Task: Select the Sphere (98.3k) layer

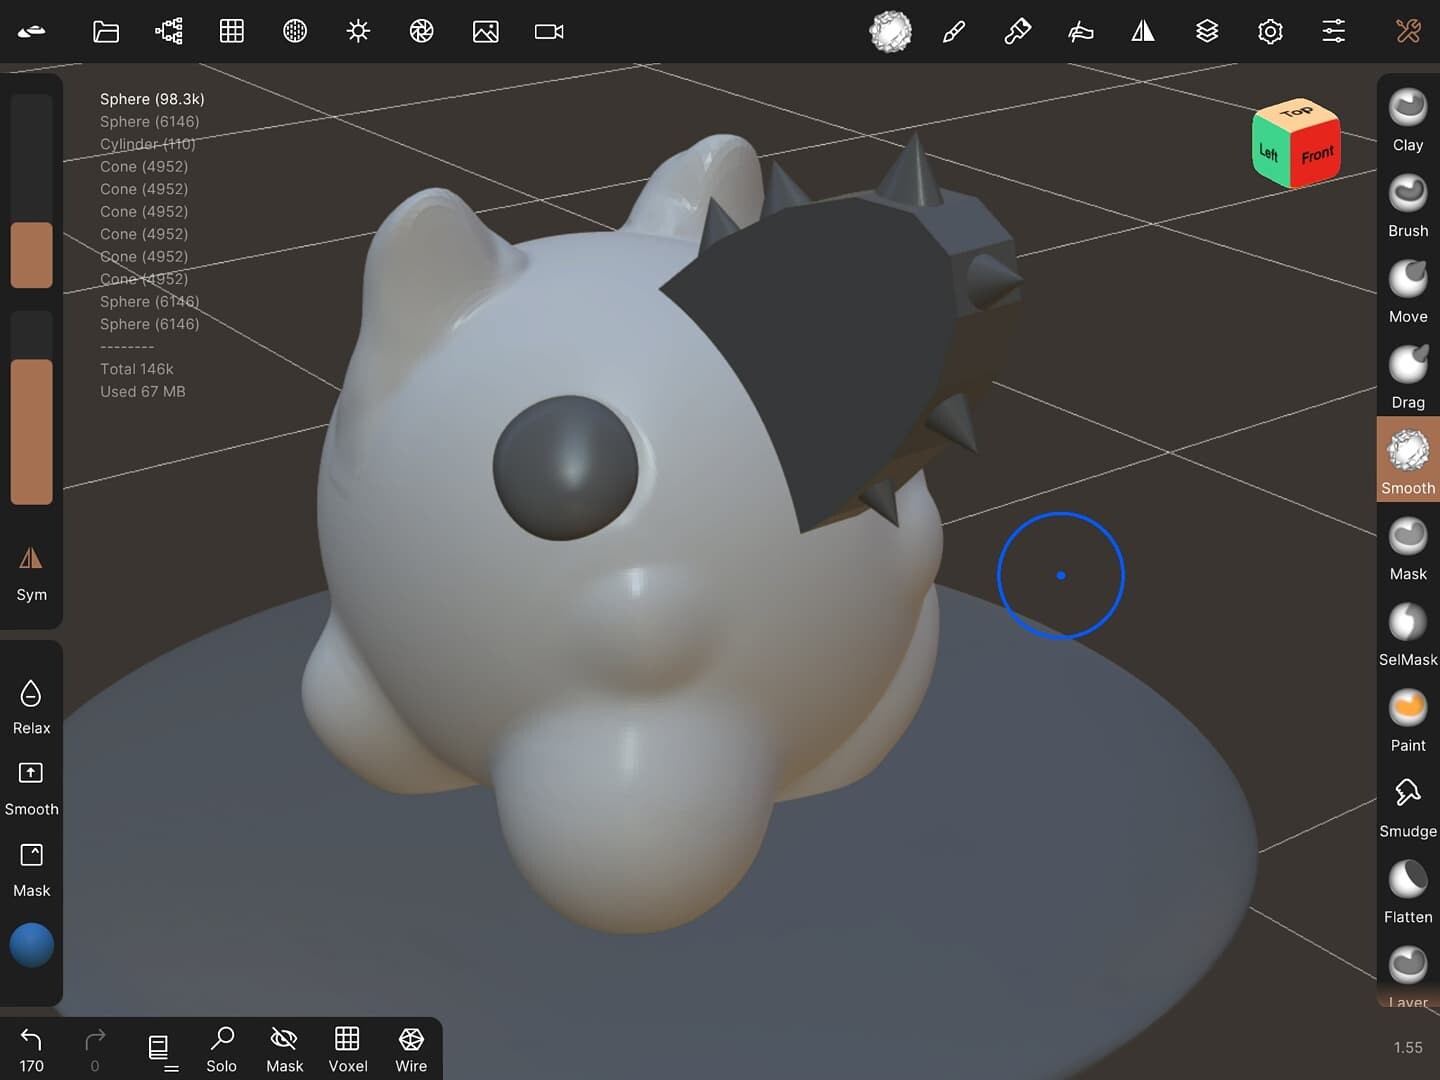Action: 151,99
